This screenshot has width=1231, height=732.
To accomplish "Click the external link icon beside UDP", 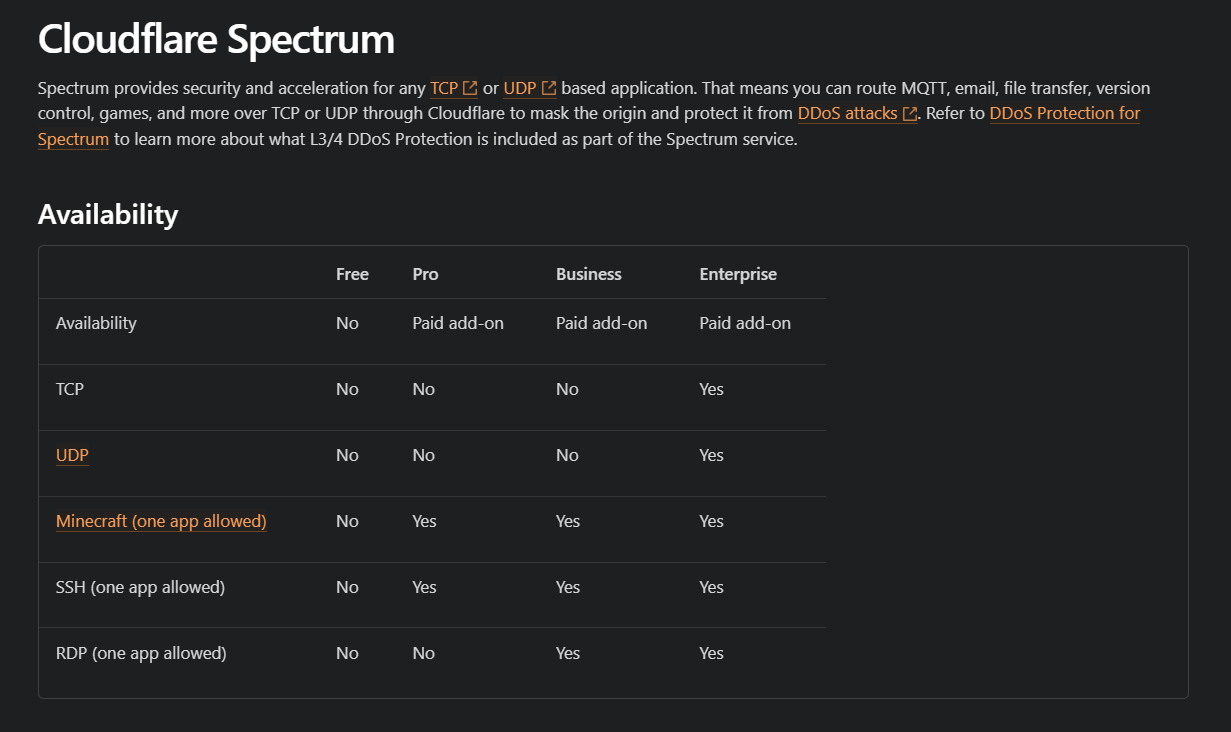I will [x=549, y=88].
